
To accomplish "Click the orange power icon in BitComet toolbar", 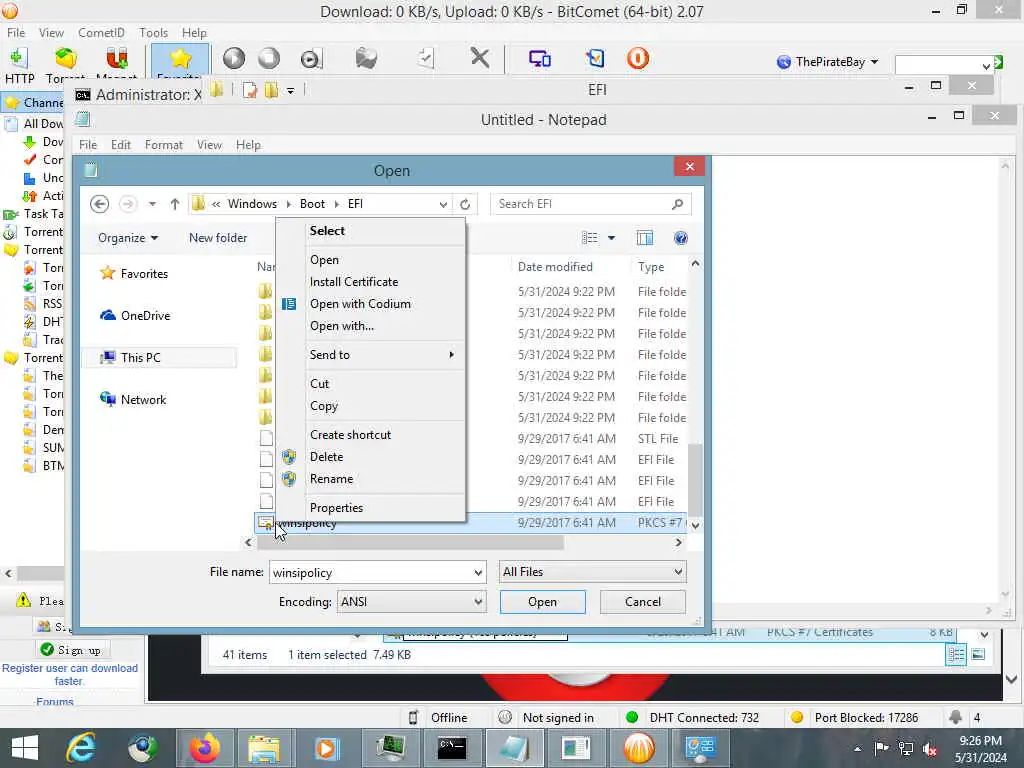I will [638, 59].
